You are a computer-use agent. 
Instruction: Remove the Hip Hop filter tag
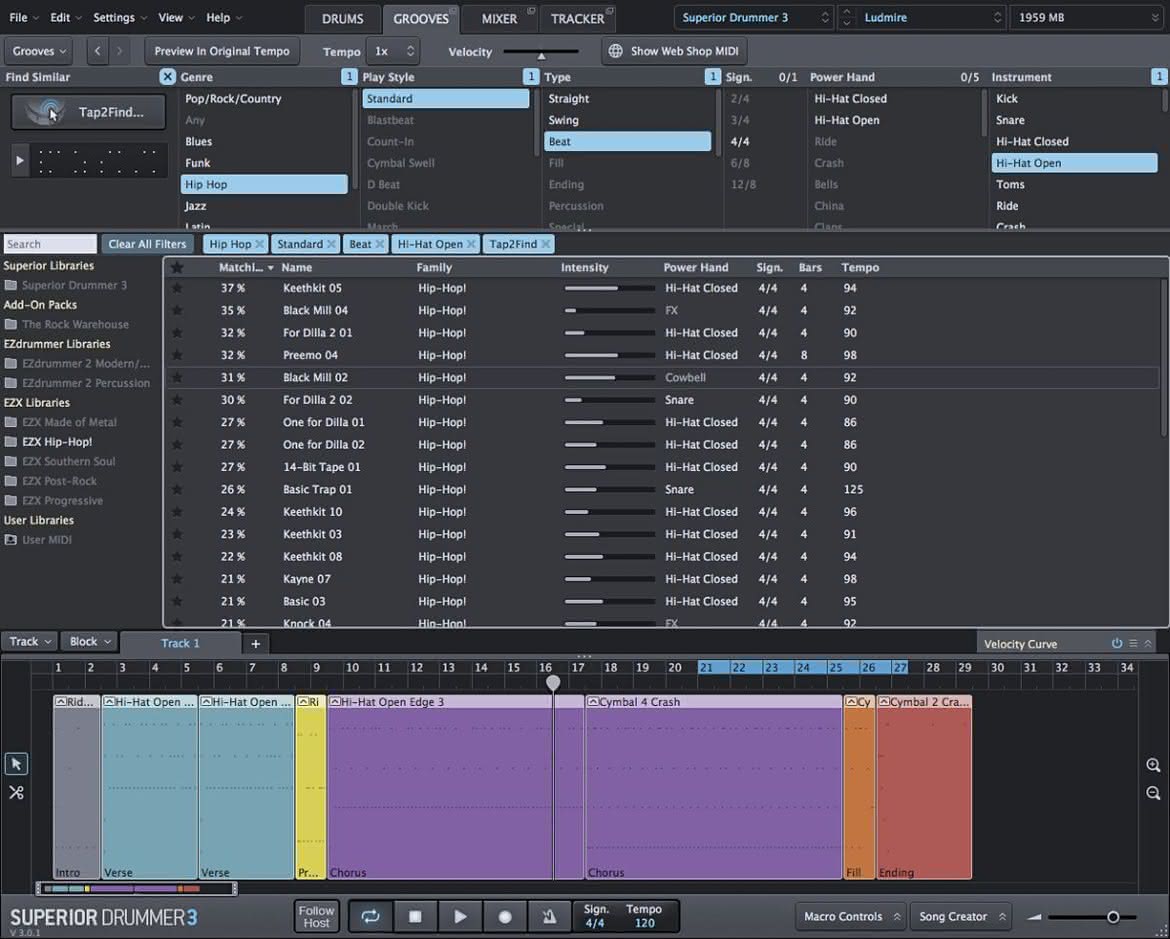(259, 244)
